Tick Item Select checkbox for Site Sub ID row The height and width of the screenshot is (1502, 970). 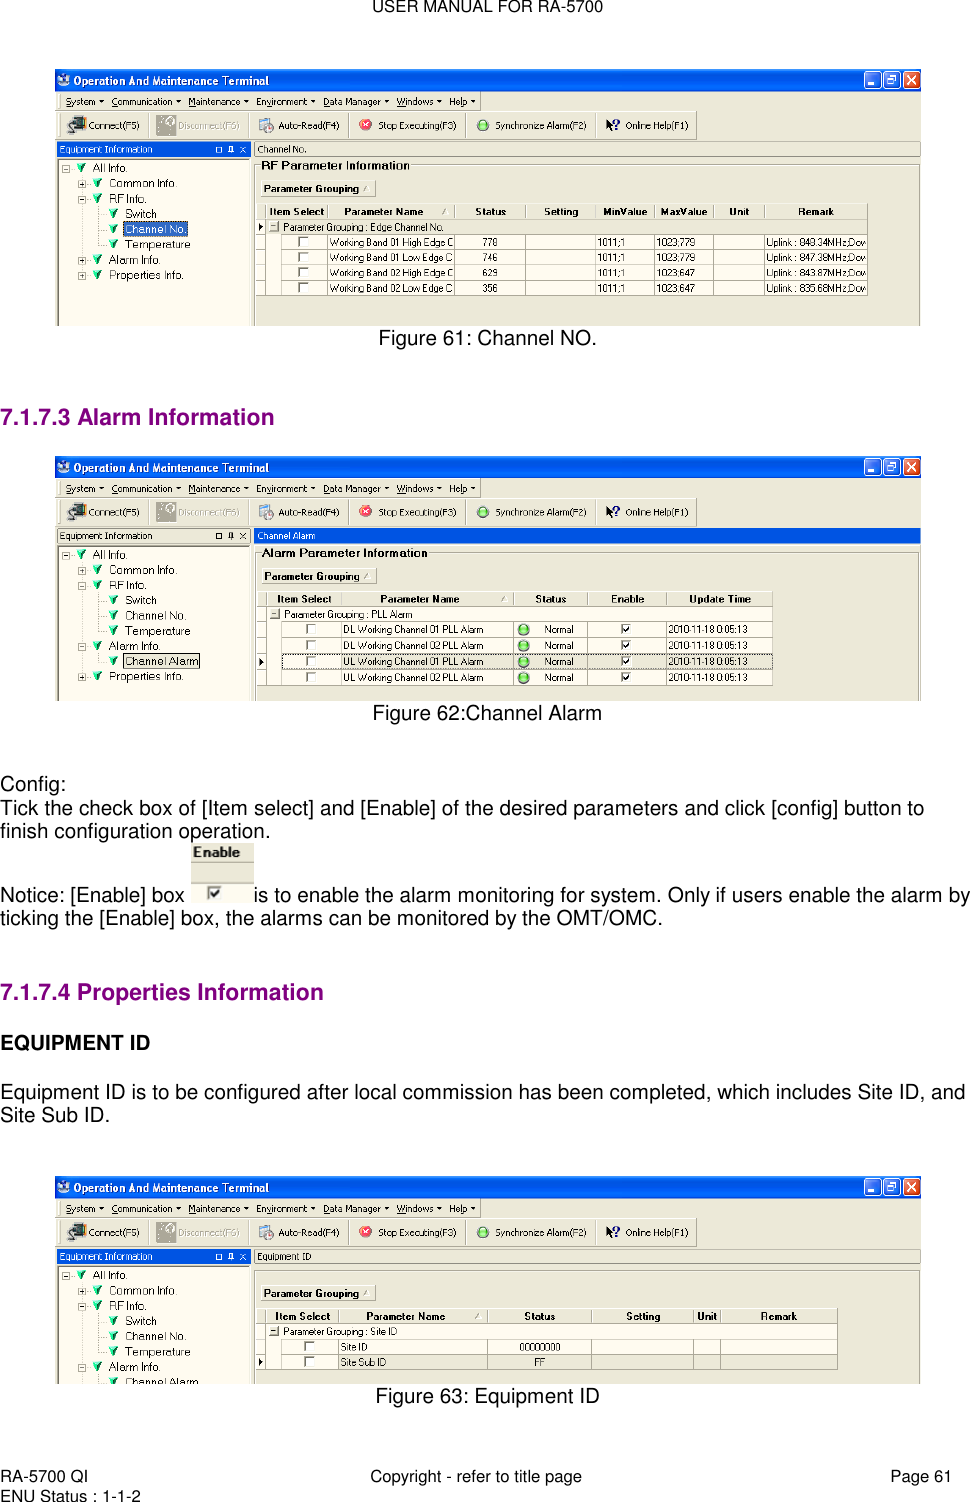(309, 1362)
